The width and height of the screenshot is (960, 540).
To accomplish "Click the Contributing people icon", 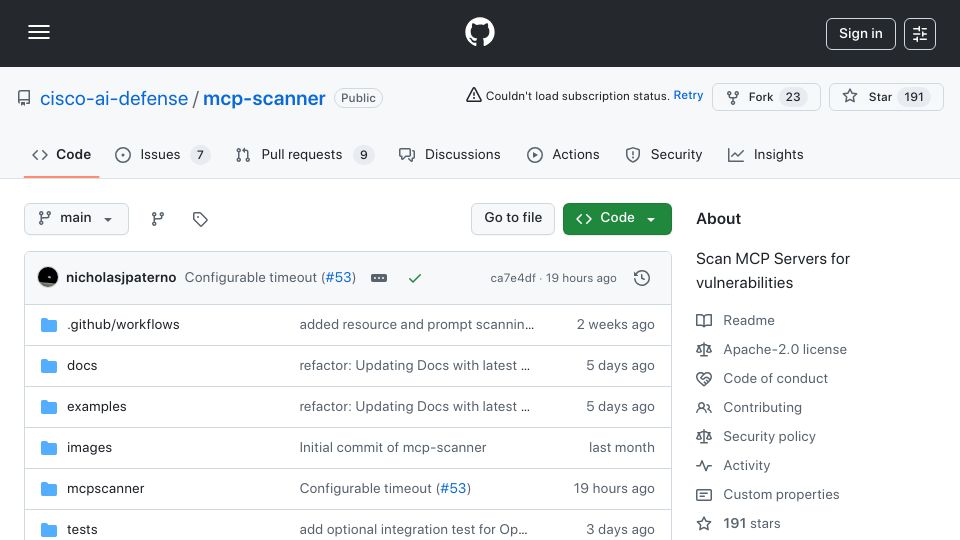I will pyautogui.click(x=704, y=408).
